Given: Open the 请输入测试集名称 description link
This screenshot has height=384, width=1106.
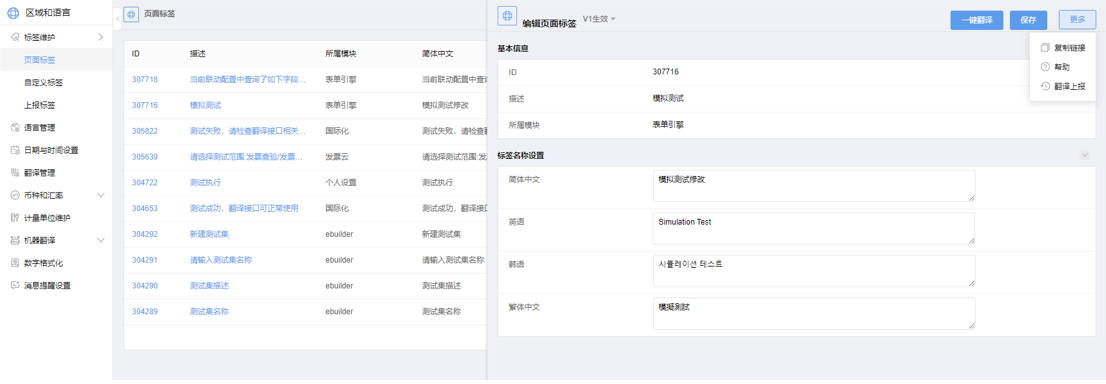Looking at the screenshot, I should coord(221,260).
